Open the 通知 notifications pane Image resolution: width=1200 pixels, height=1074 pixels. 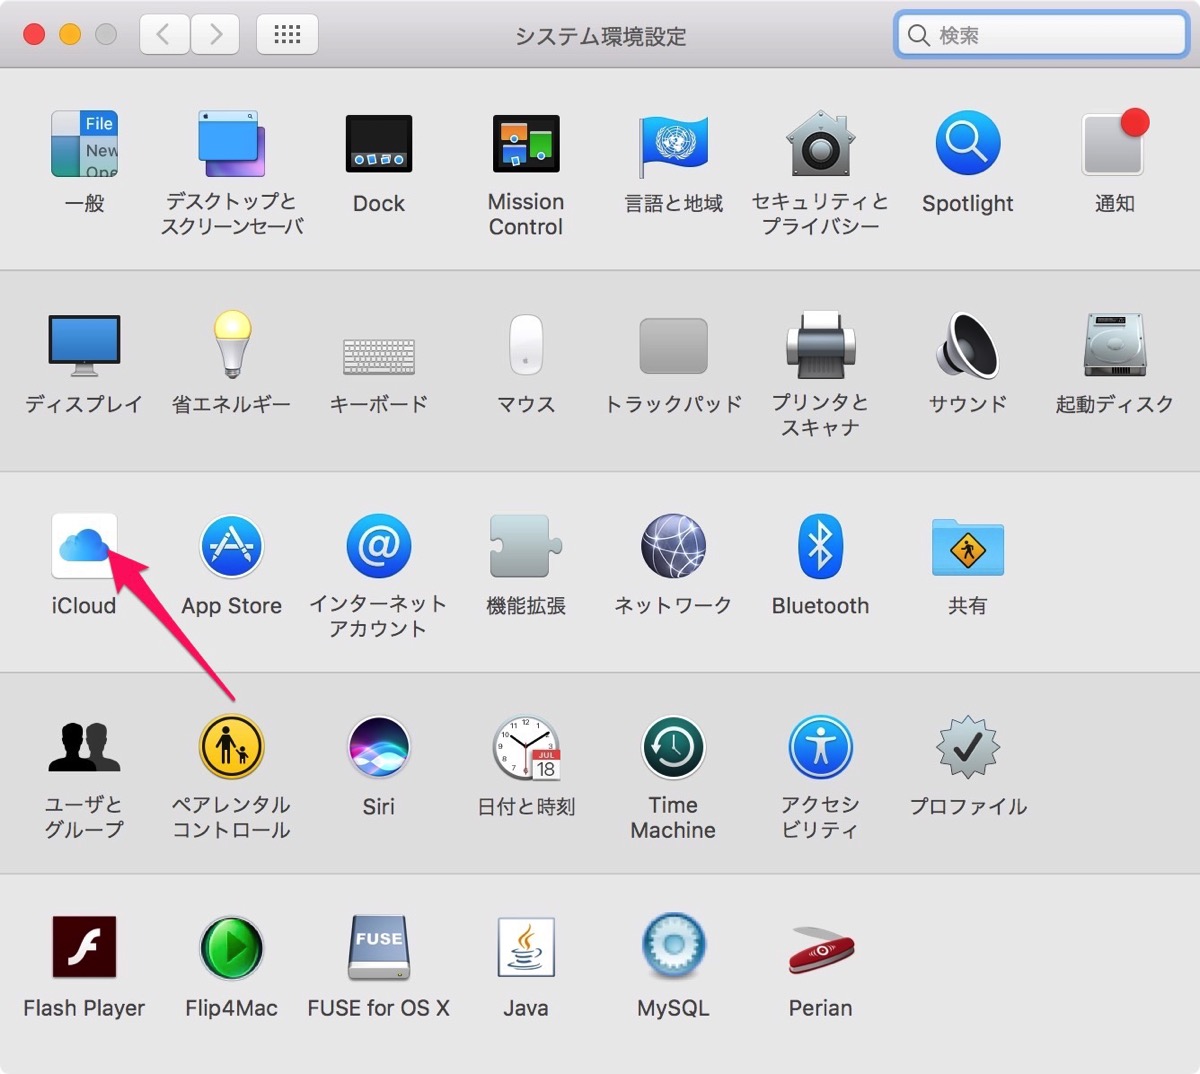click(x=1115, y=143)
